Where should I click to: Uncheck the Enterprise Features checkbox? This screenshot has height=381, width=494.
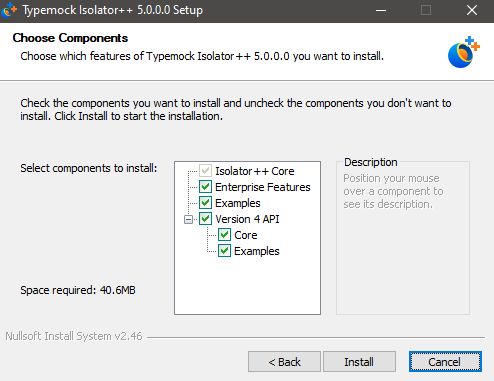(x=205, y=187)
